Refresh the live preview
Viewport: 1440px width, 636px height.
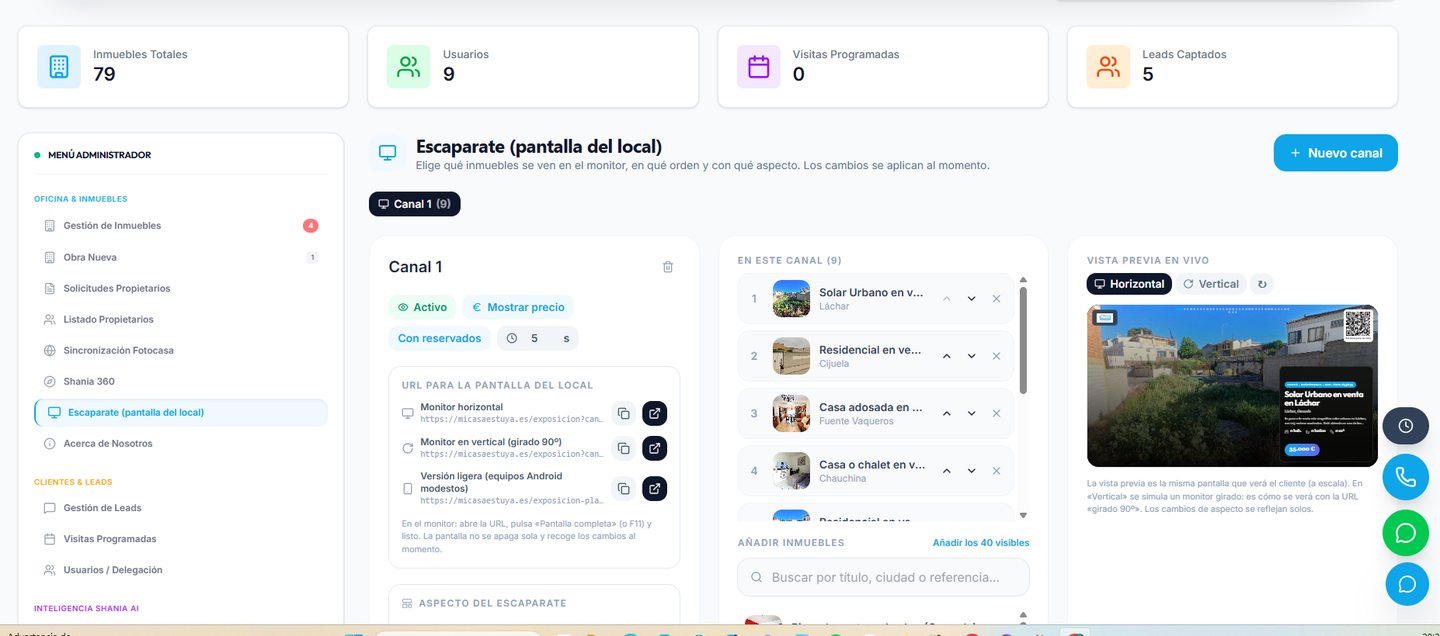pos(1262,284)
